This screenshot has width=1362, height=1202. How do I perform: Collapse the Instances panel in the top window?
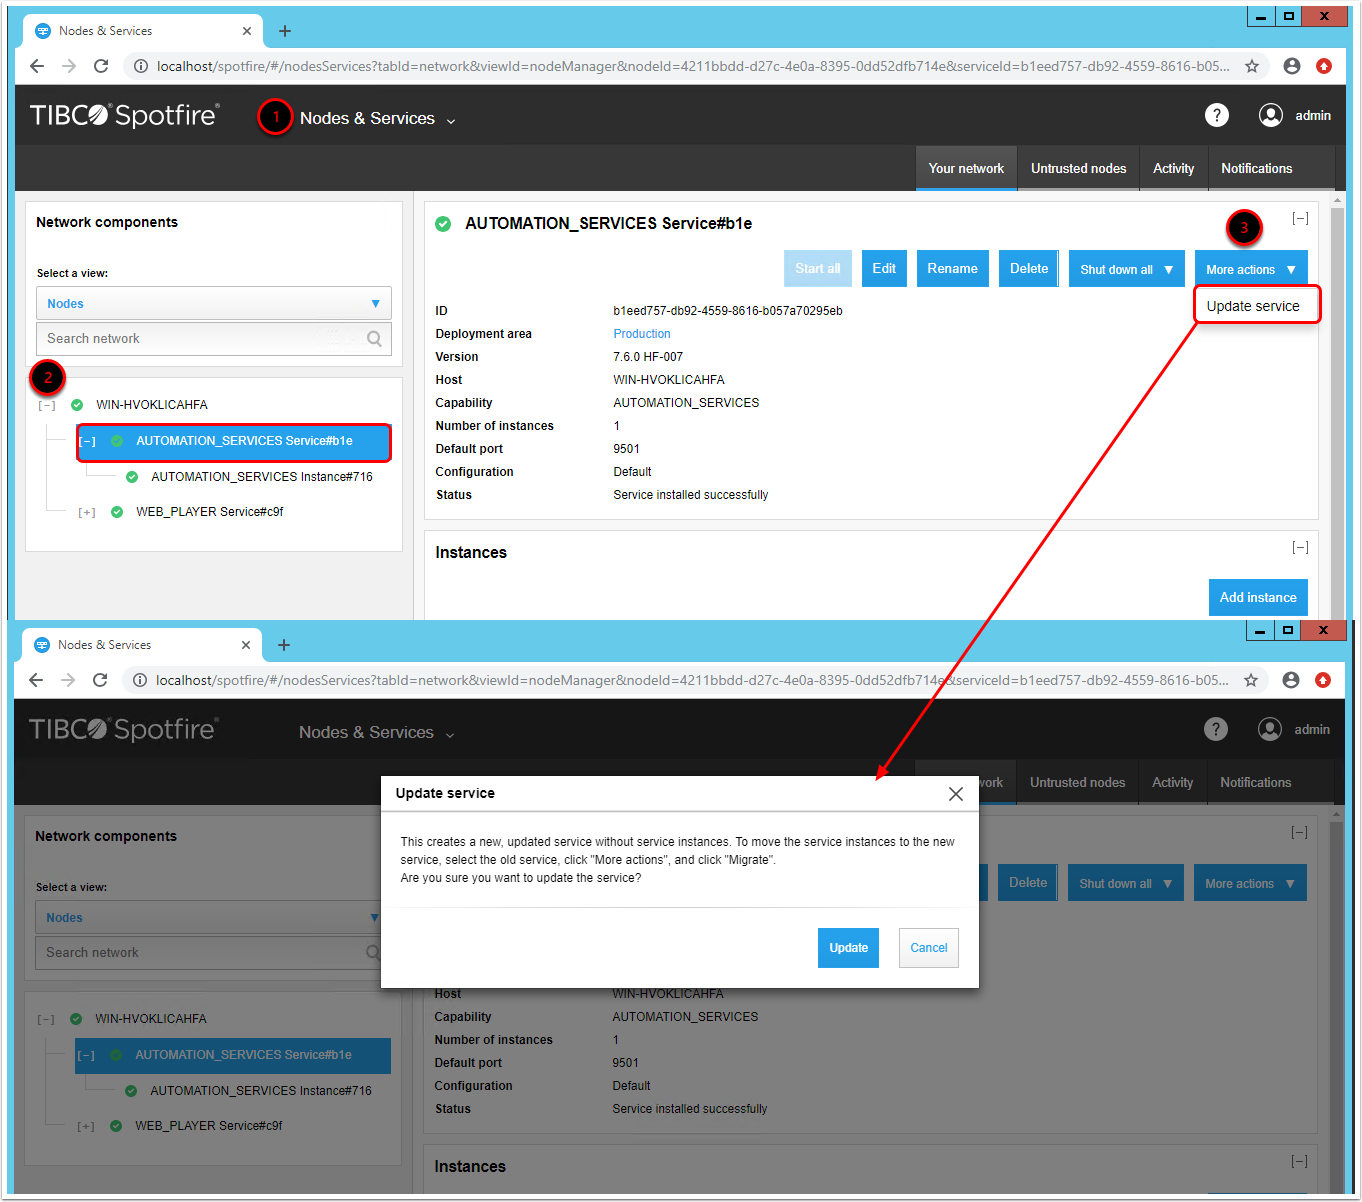(1300, 547)
